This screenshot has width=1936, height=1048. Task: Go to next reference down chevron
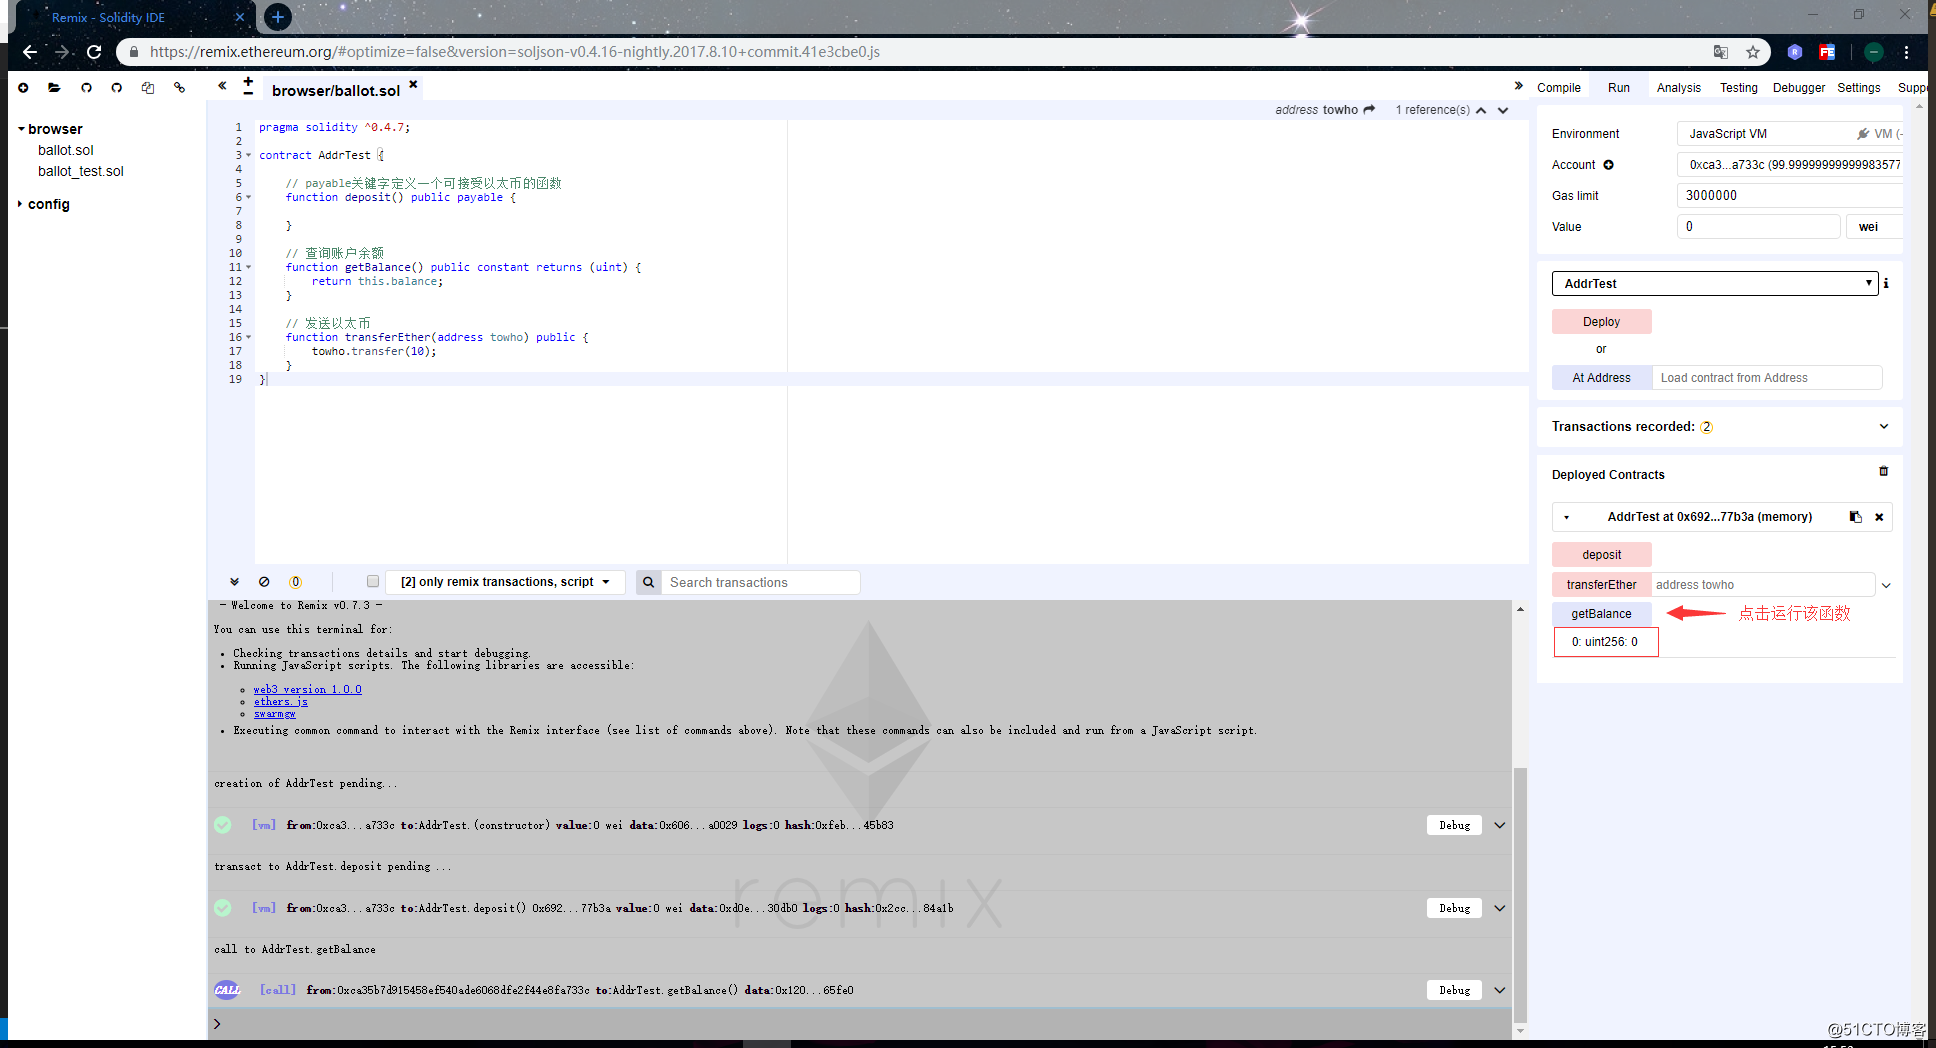pyautogui.click(x=1503, y=110)
